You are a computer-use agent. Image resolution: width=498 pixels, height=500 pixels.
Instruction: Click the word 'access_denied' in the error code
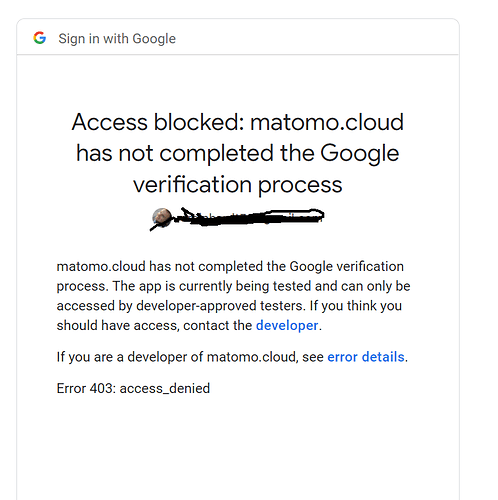click(x=165, y=389)
